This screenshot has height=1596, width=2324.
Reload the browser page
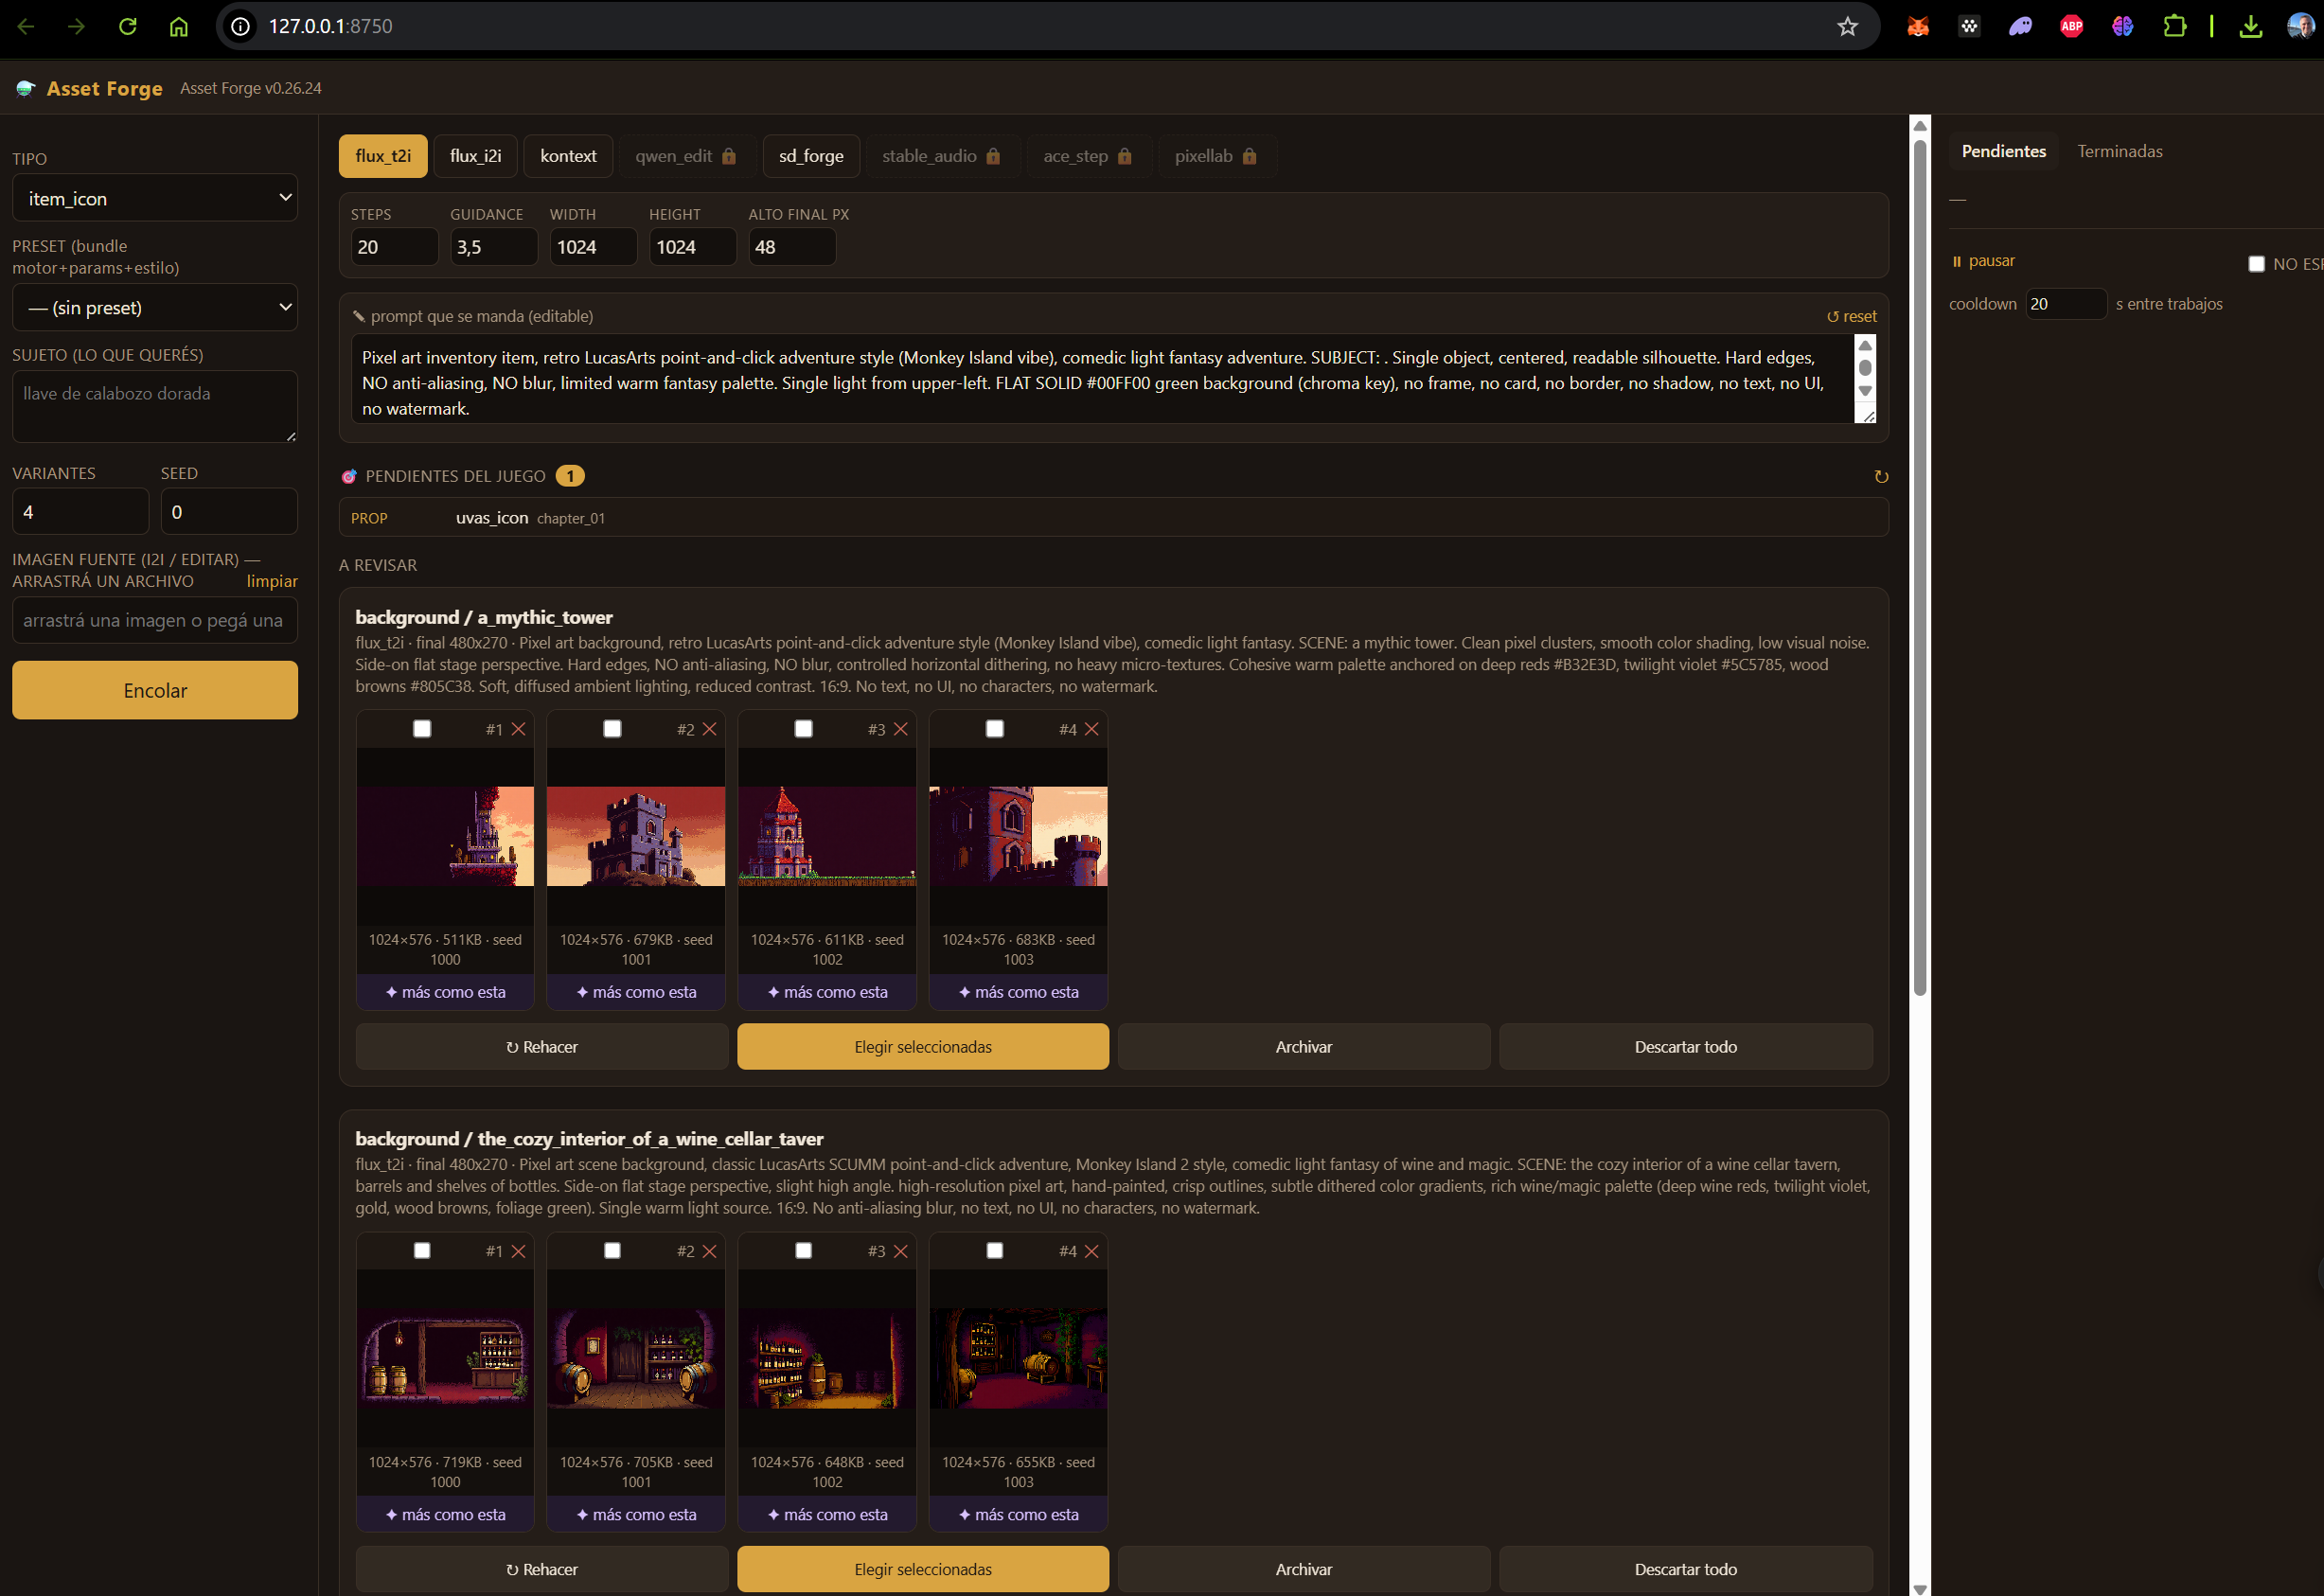pos(127,26)
